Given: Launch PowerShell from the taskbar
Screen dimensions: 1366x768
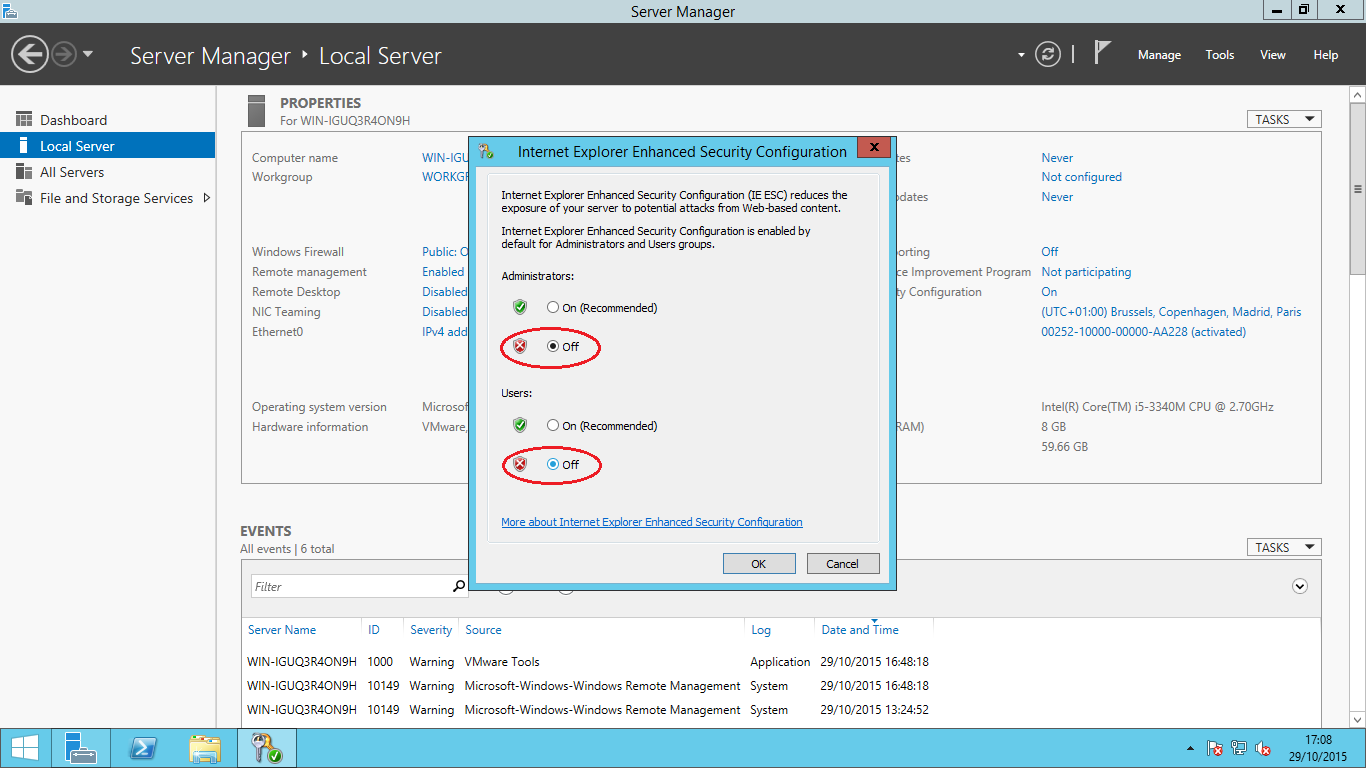Looking at the screenshot, I should [143, 748].
